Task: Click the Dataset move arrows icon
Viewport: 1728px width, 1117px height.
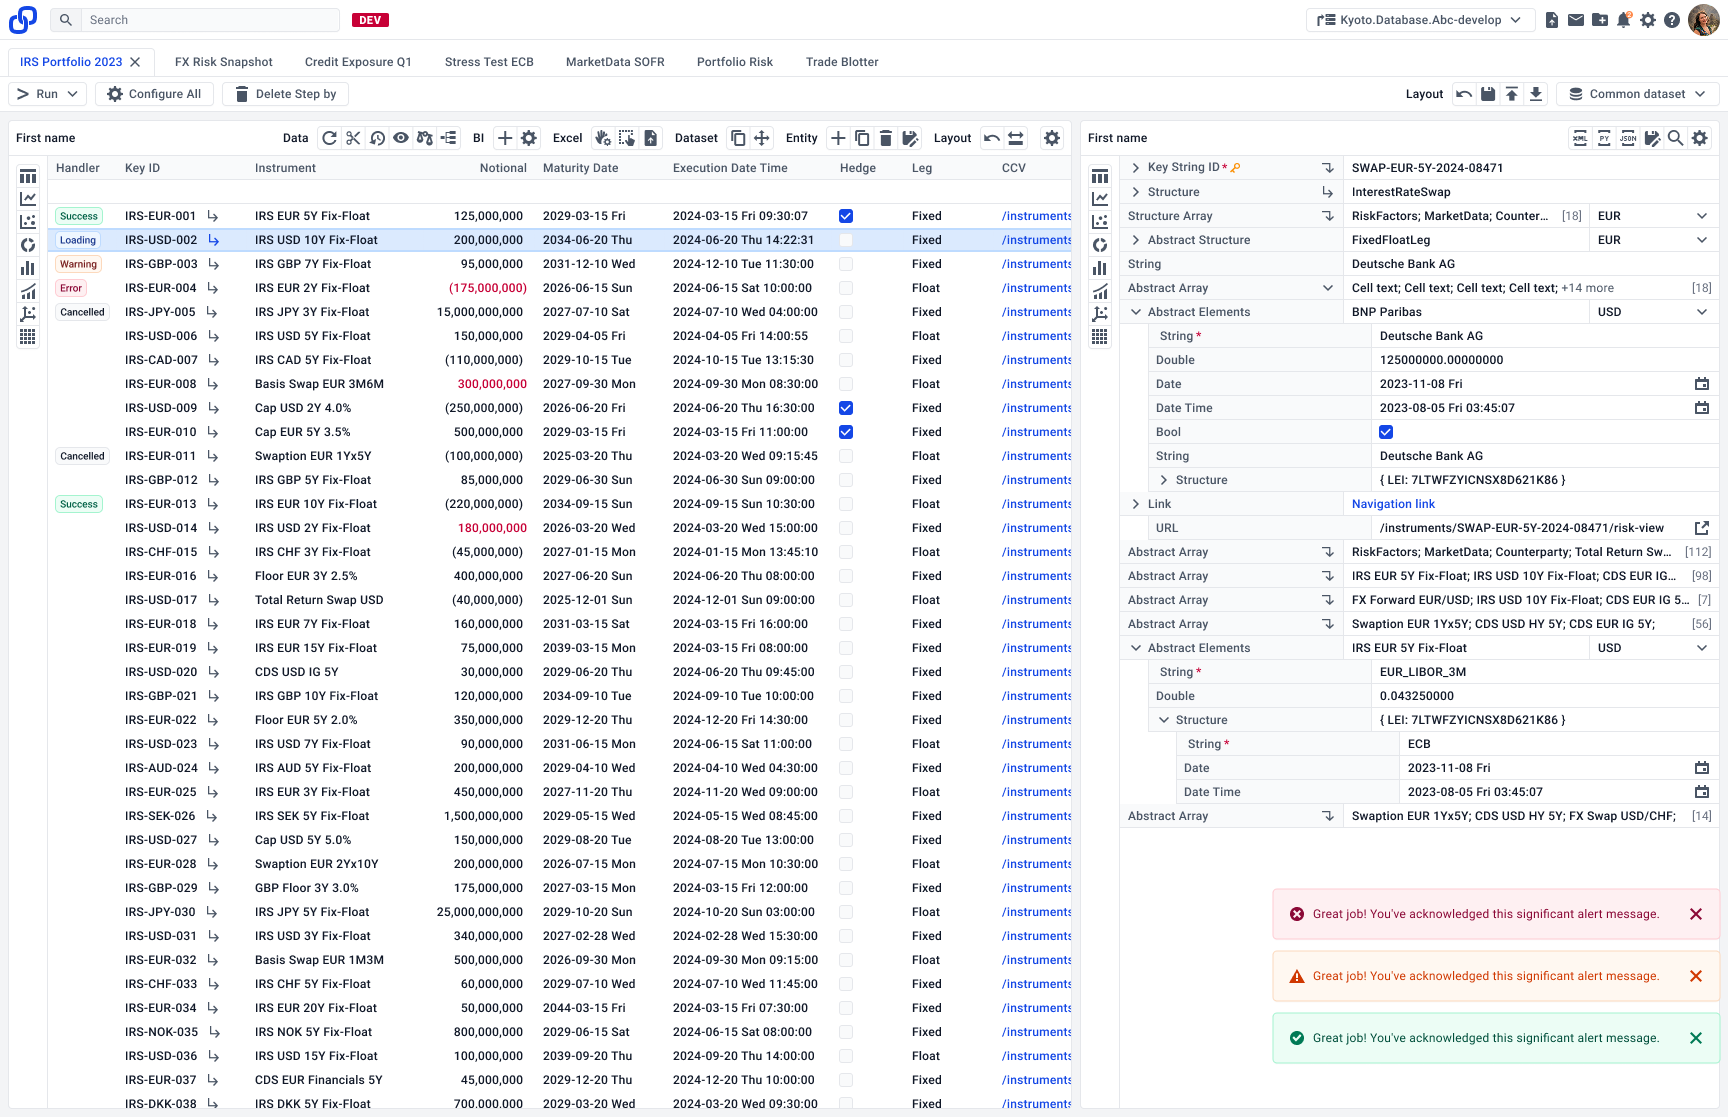Action: tap(762, 138)
